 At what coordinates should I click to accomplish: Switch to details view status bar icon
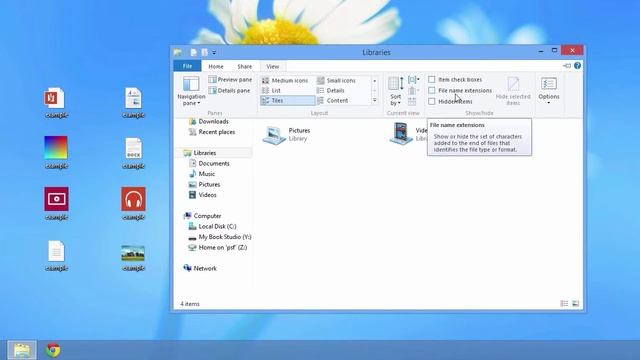pyautogui.click(x=564, y=303)
